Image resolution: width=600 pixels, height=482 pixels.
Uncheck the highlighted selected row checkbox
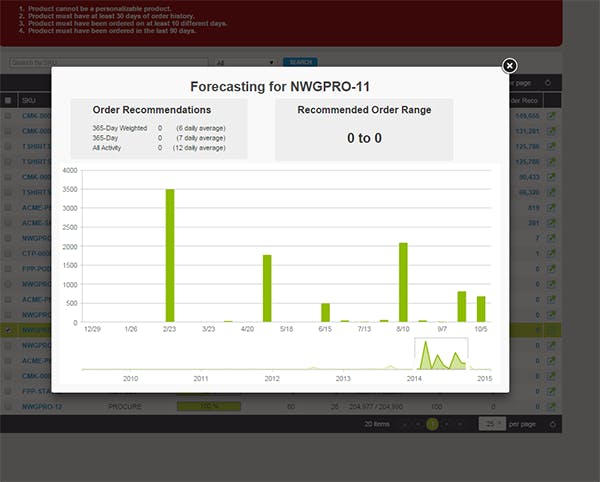click(x=8, y=330)
